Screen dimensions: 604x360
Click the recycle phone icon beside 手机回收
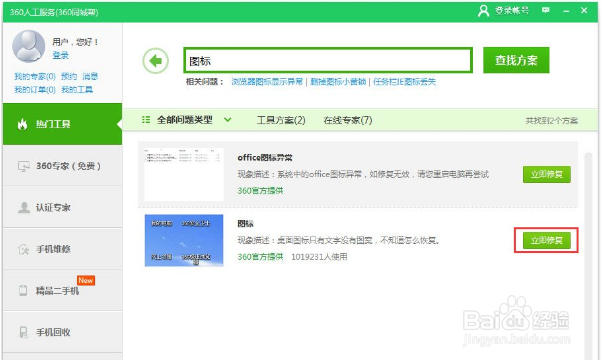click(23, 332)
